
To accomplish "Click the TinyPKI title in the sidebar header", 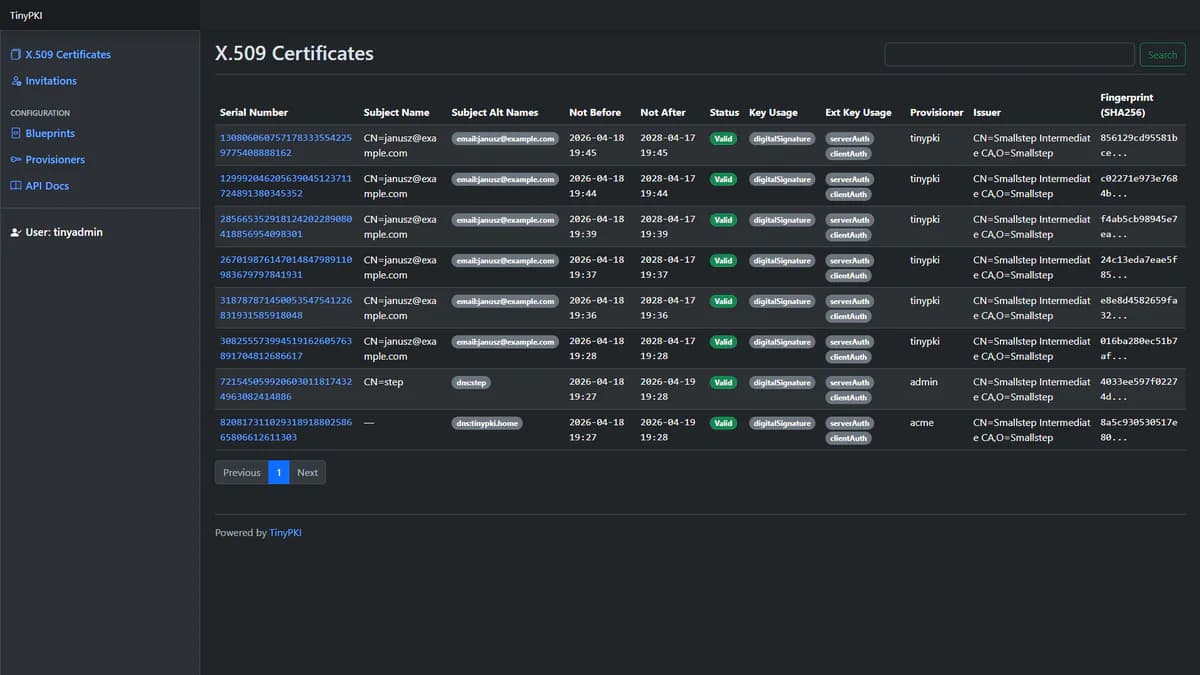I will pyautogui.click(x=26, y=15).
